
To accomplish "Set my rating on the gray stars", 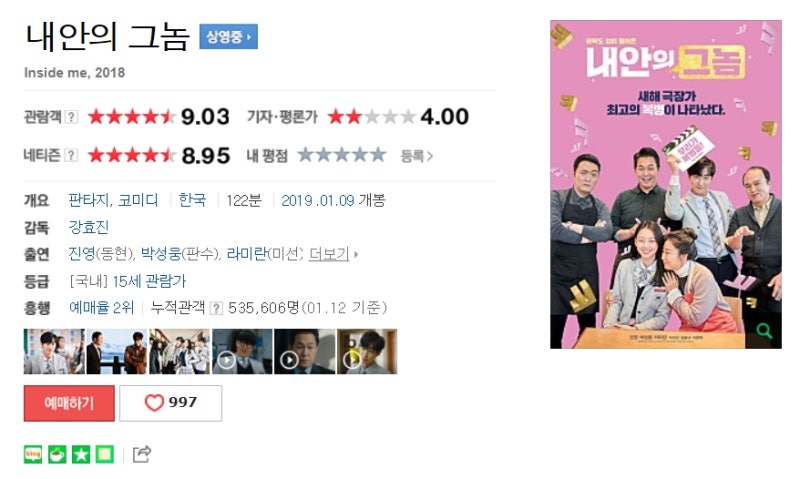I will [341, 155].
